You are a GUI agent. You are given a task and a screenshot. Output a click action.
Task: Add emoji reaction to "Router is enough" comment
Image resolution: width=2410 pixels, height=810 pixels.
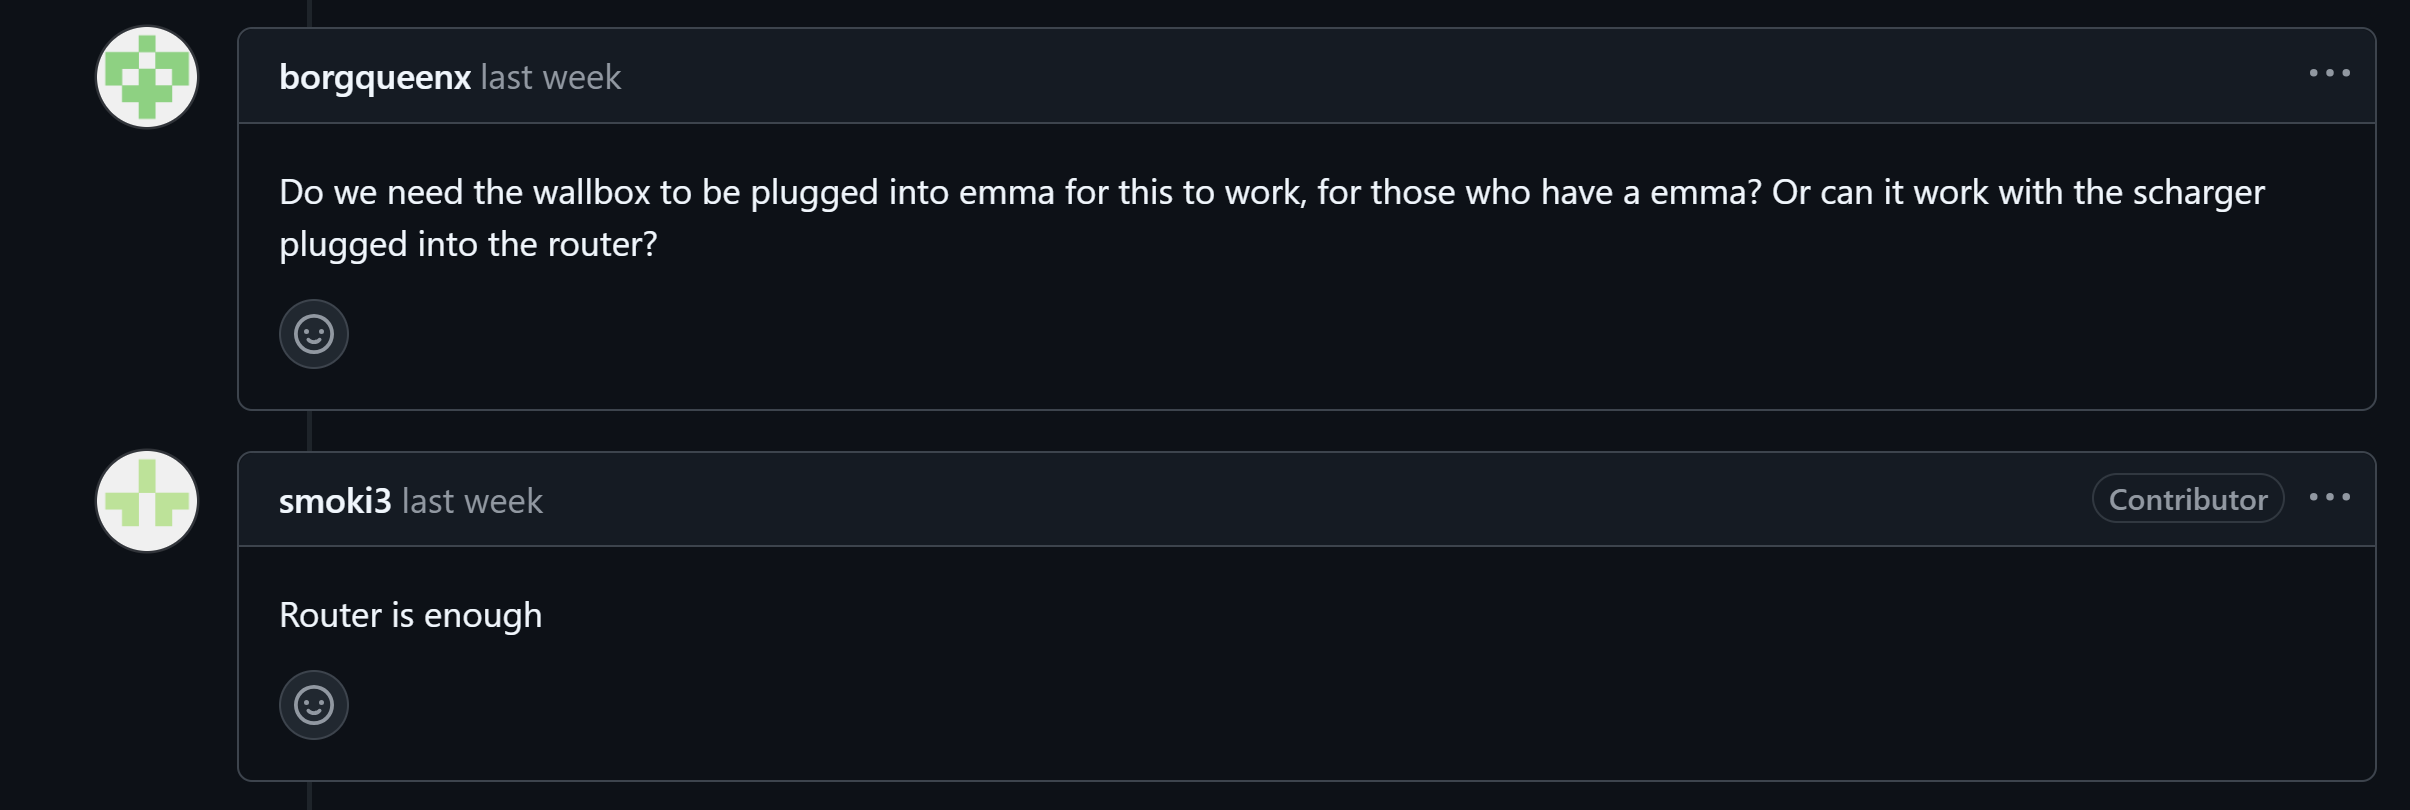313,705
